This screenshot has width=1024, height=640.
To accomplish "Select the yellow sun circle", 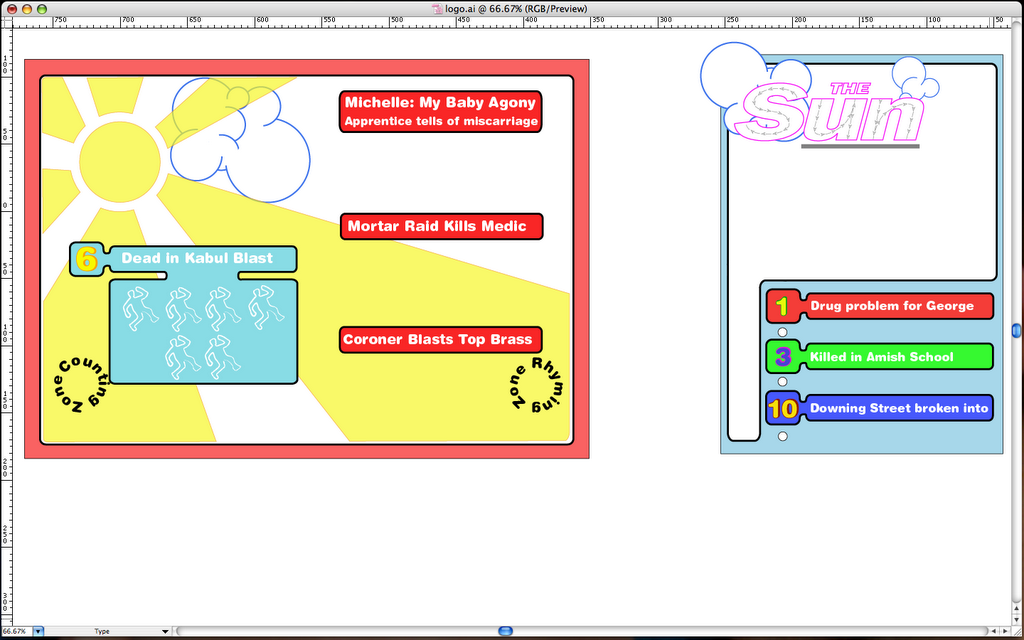I will tap(120, 161).
